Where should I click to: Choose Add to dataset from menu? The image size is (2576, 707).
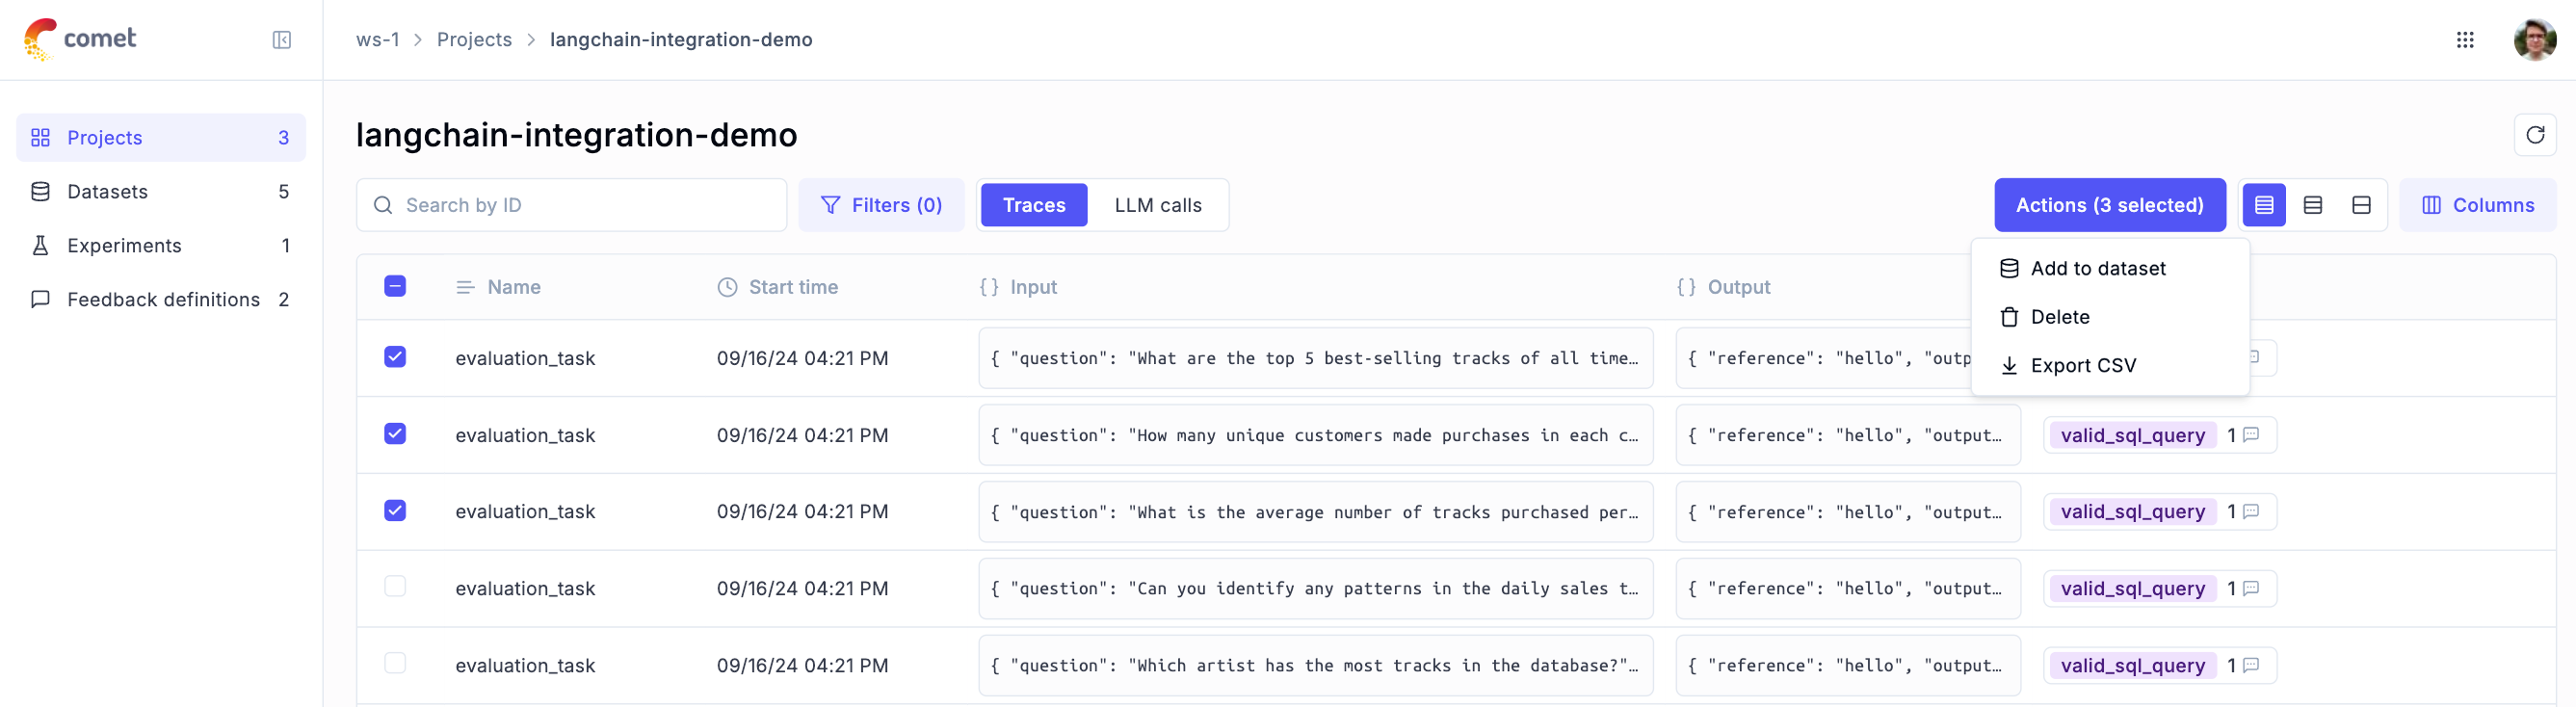coord(2097,269)
